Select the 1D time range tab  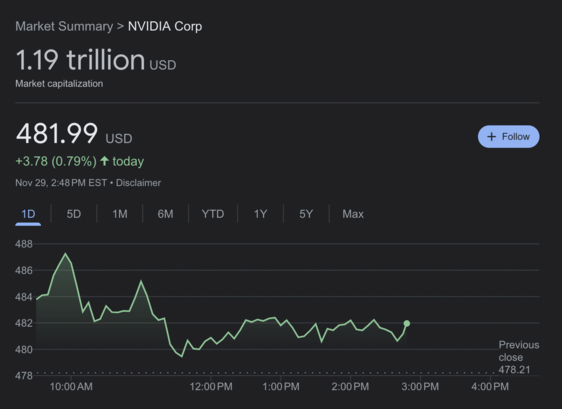point(28,214)
